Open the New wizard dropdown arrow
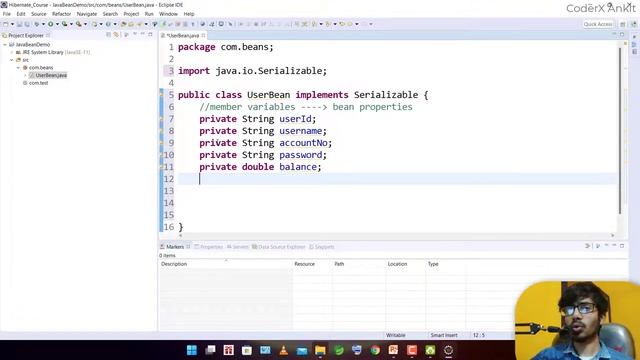 coord(12,24)
